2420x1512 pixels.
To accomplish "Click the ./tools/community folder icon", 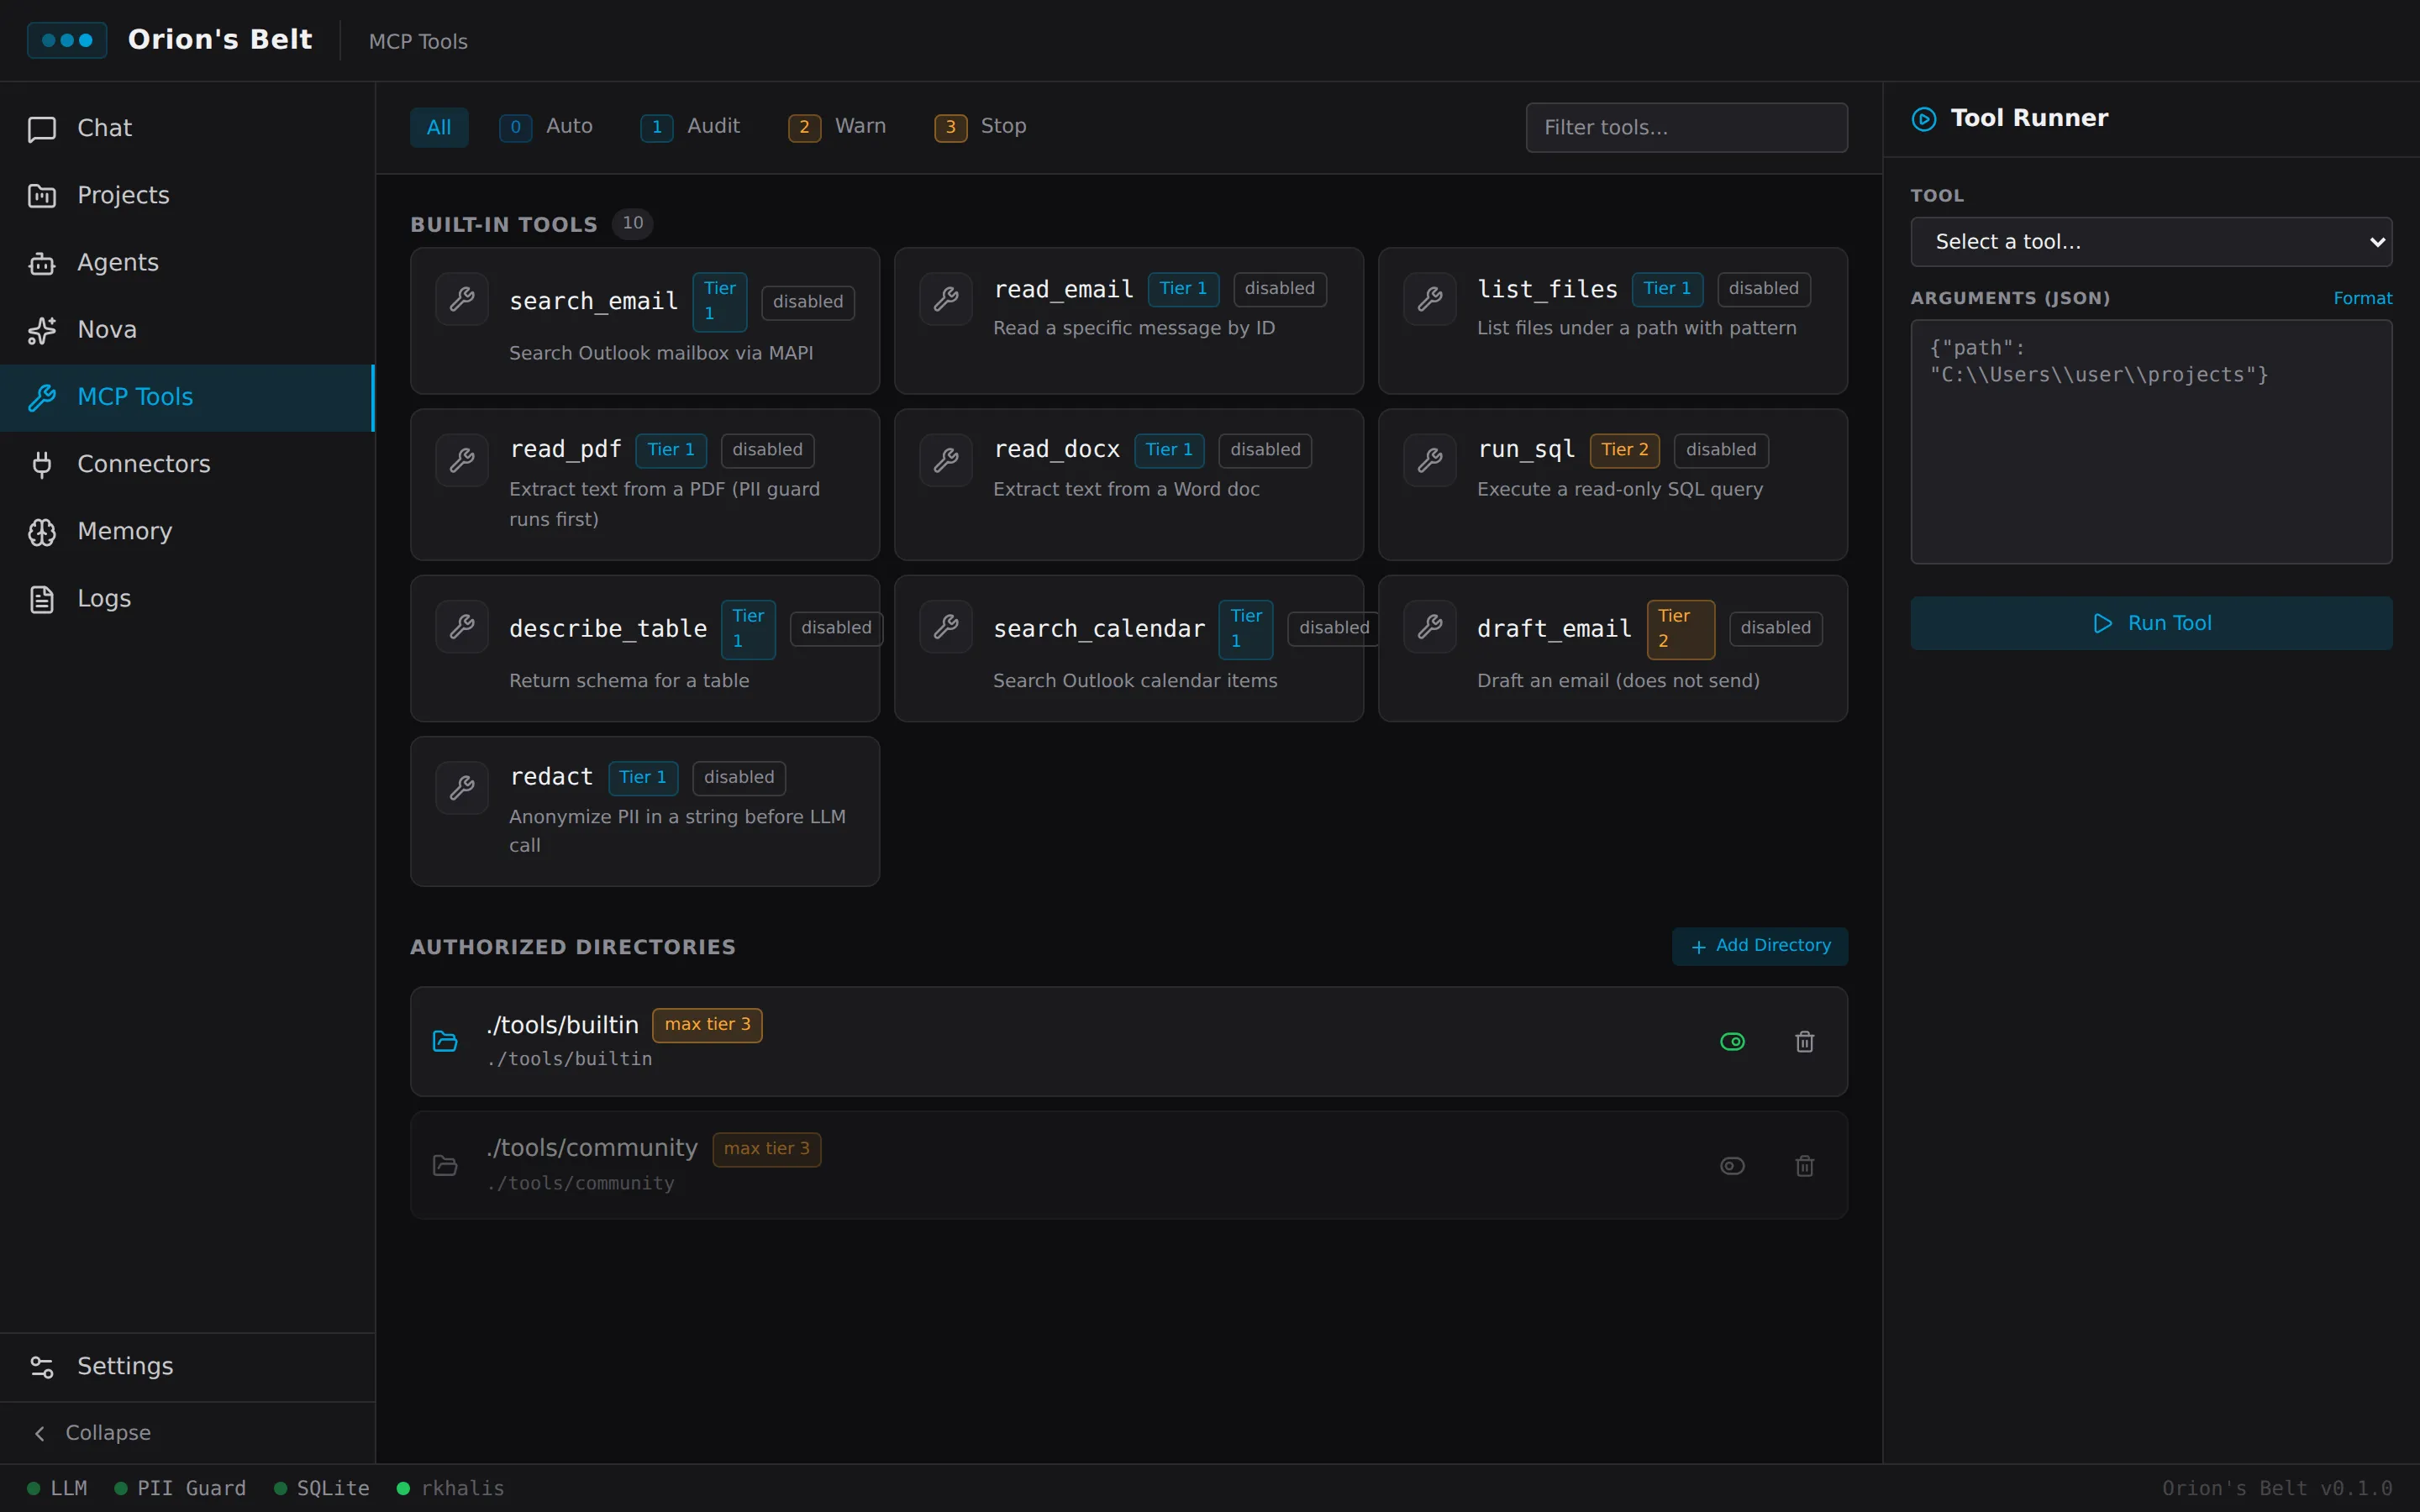I will click(x=445, y=1166).
